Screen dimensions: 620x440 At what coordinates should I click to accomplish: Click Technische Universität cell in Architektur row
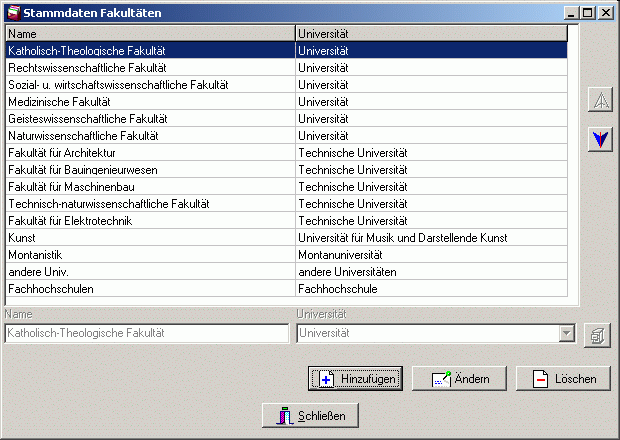point(431,153)
